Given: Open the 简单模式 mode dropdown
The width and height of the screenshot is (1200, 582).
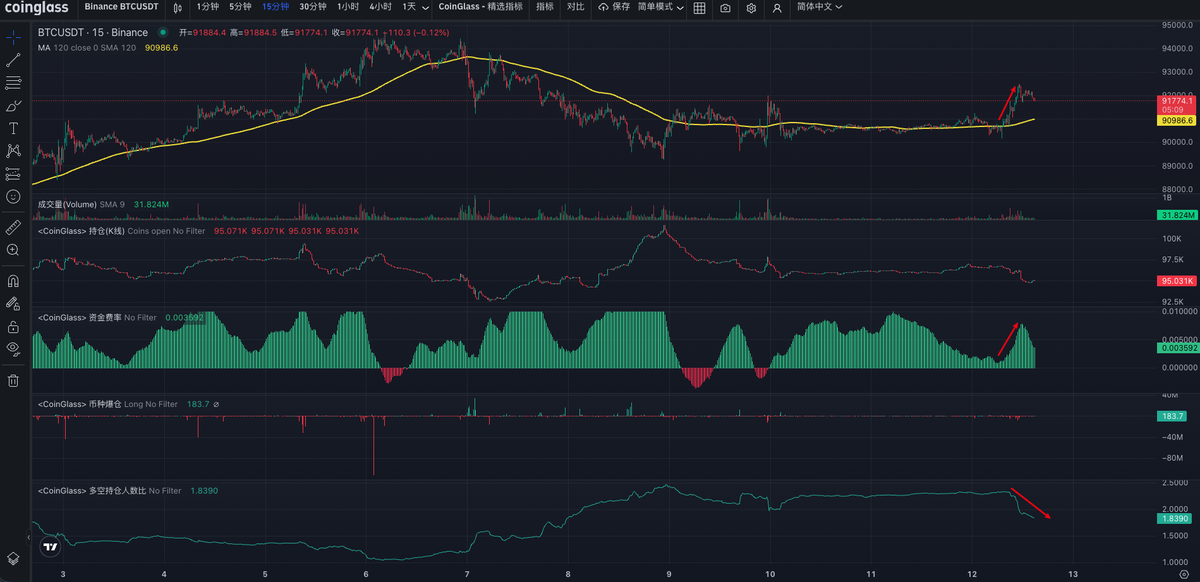Looking at the screenshot, I should pyautogui.click(x=663, y=7).
